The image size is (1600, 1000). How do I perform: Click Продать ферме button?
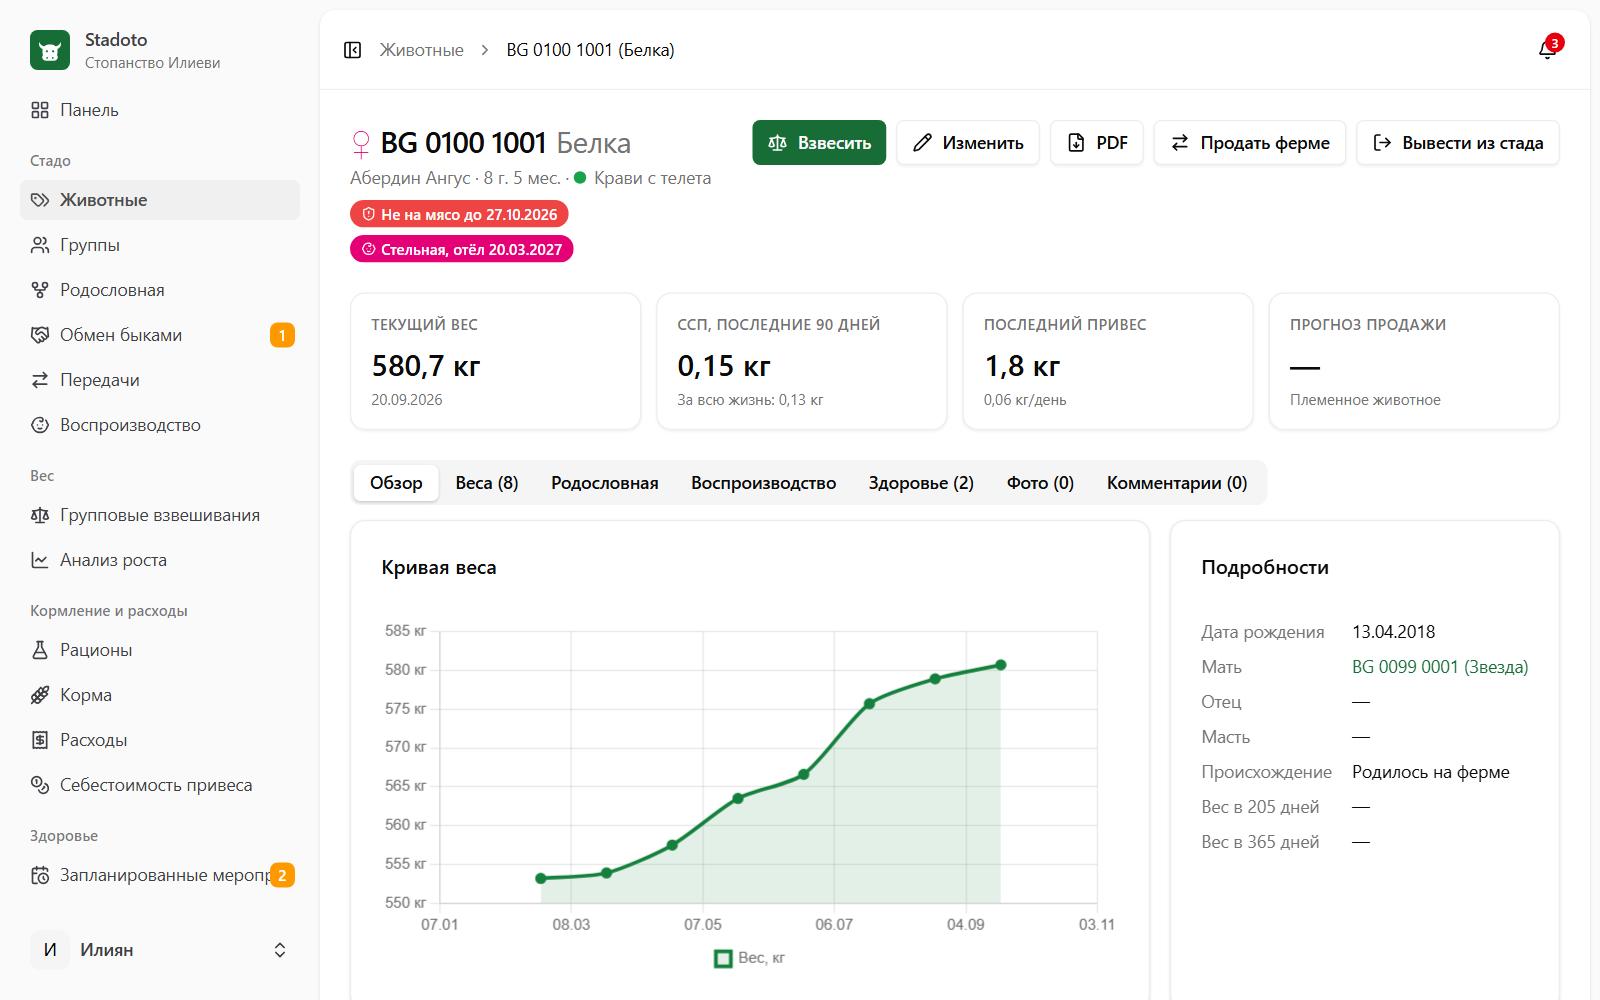click(1250, 143)
